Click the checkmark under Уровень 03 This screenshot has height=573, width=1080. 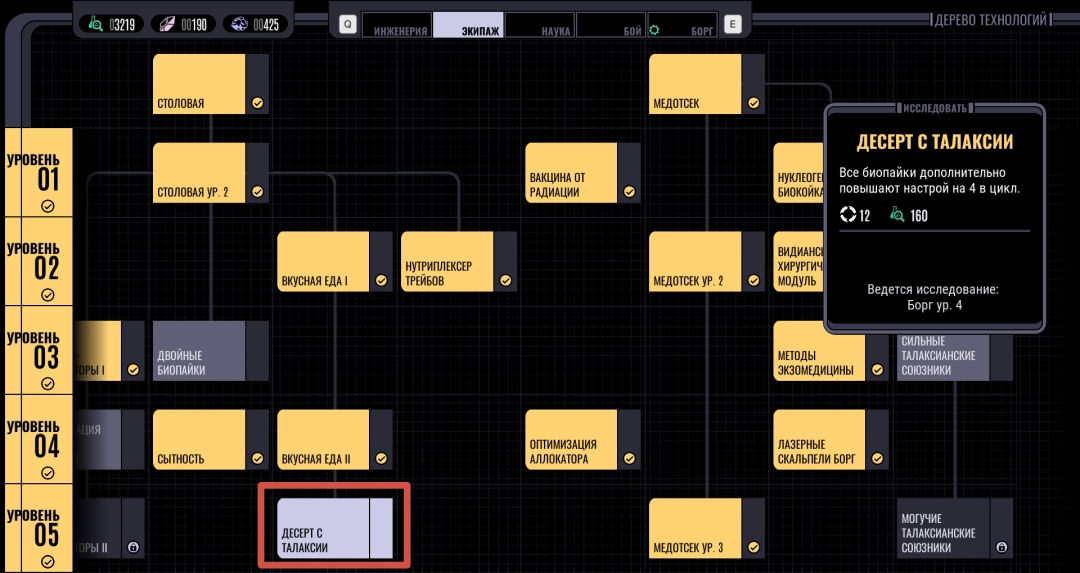[x=47, y=384]
